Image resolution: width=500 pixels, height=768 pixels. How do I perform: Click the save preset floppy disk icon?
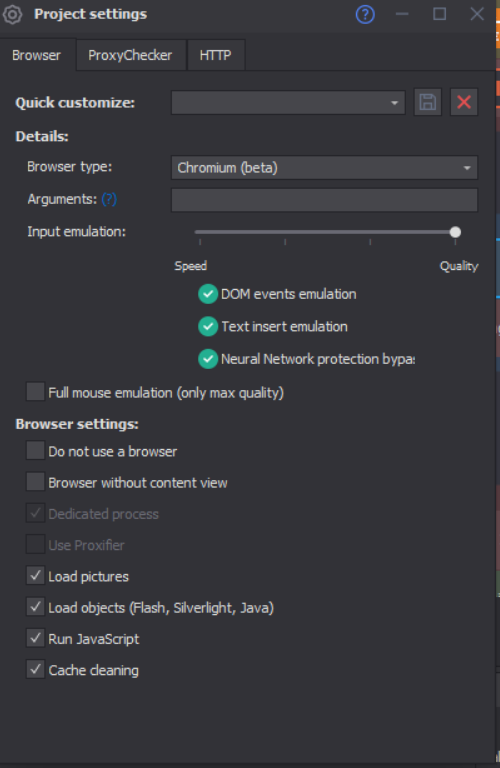point(428,102)
